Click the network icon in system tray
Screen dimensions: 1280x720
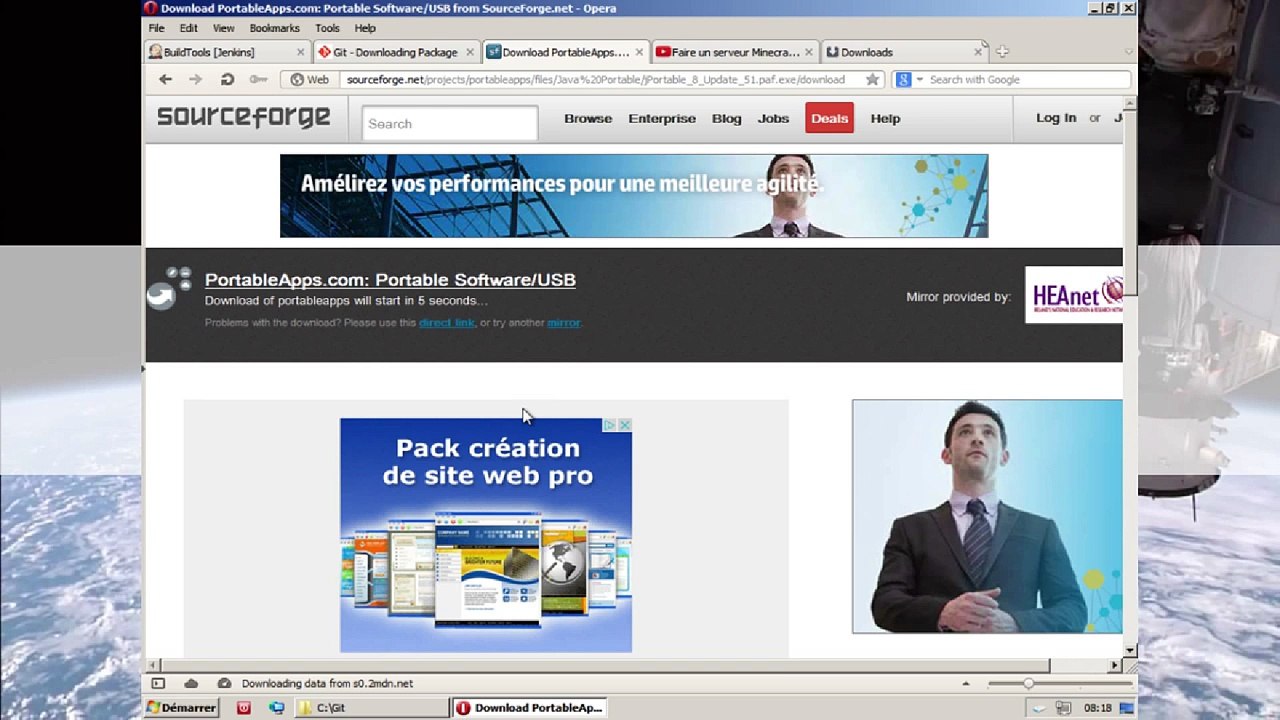(x=1063, y=708)
